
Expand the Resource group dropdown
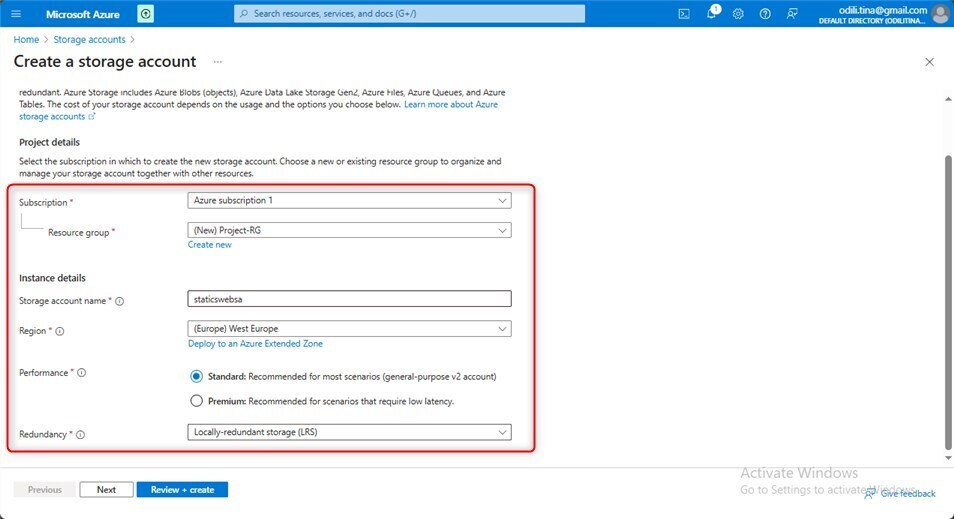pos(349,230)
